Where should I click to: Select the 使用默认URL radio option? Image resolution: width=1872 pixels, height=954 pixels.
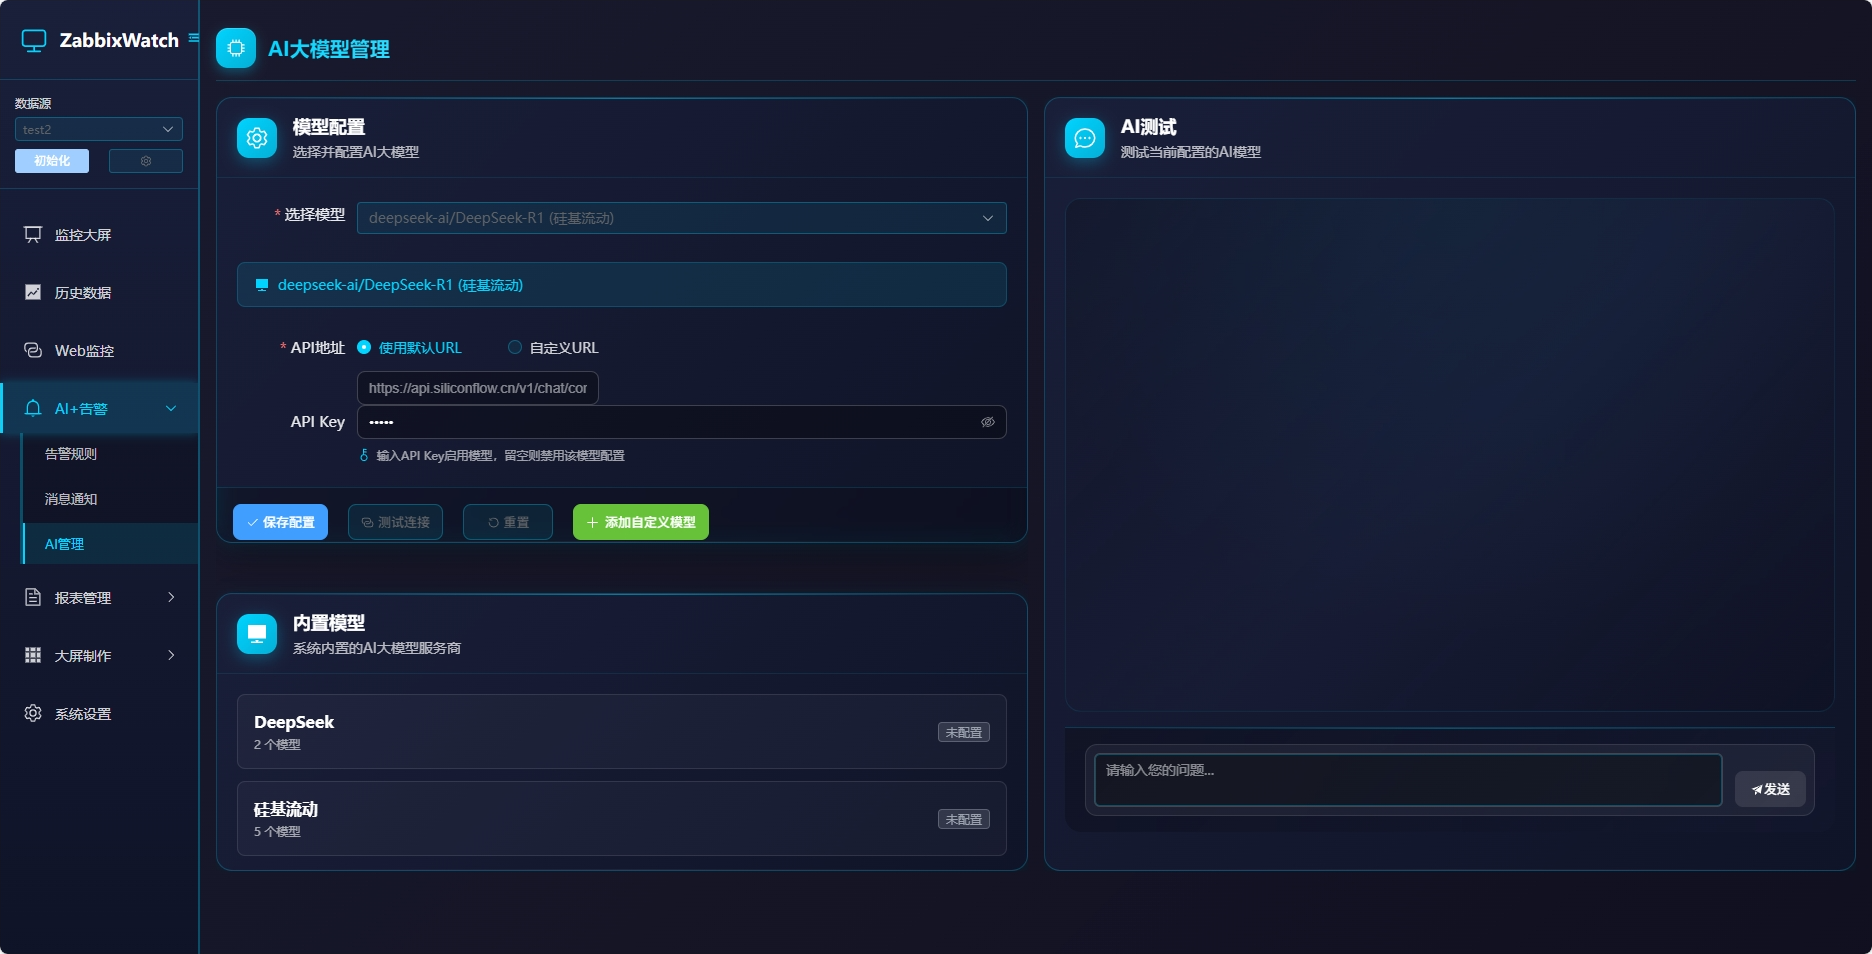(365, 347)
